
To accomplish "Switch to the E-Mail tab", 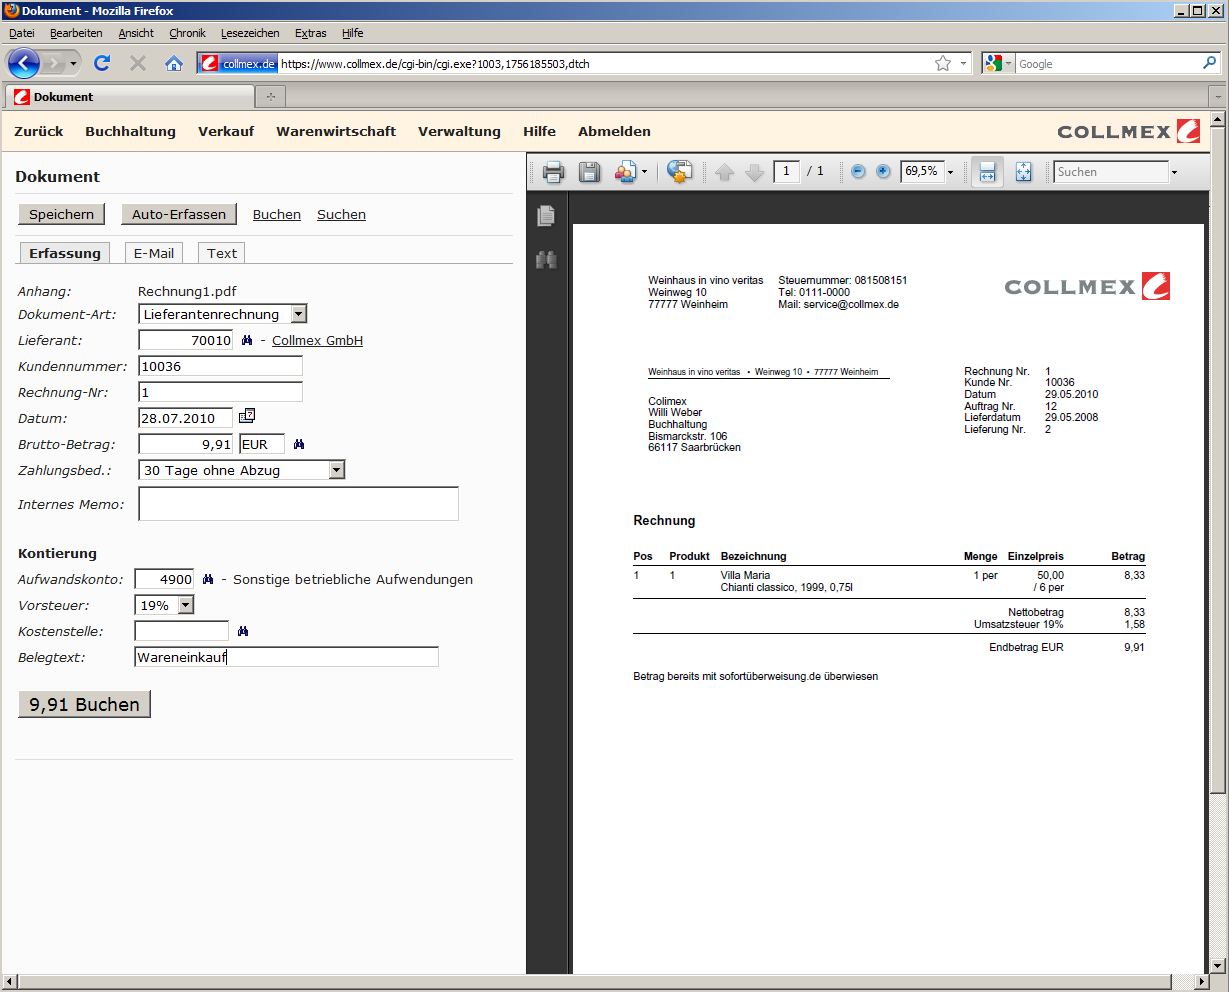I will click(x=154, y=253).
